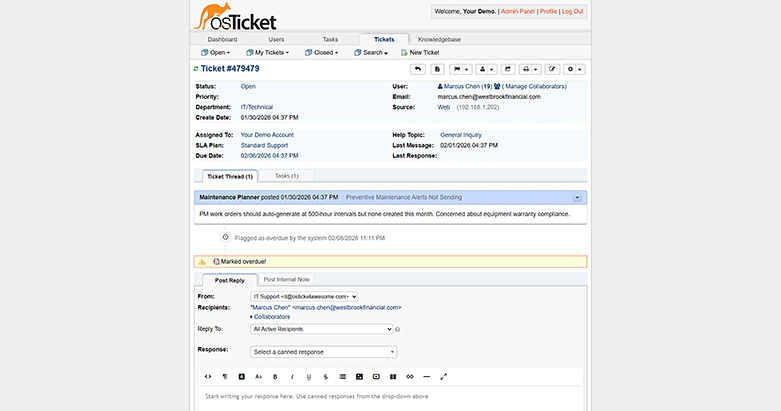
Task: Open the Admin Panel link
Action: click(x=518, y=11)
